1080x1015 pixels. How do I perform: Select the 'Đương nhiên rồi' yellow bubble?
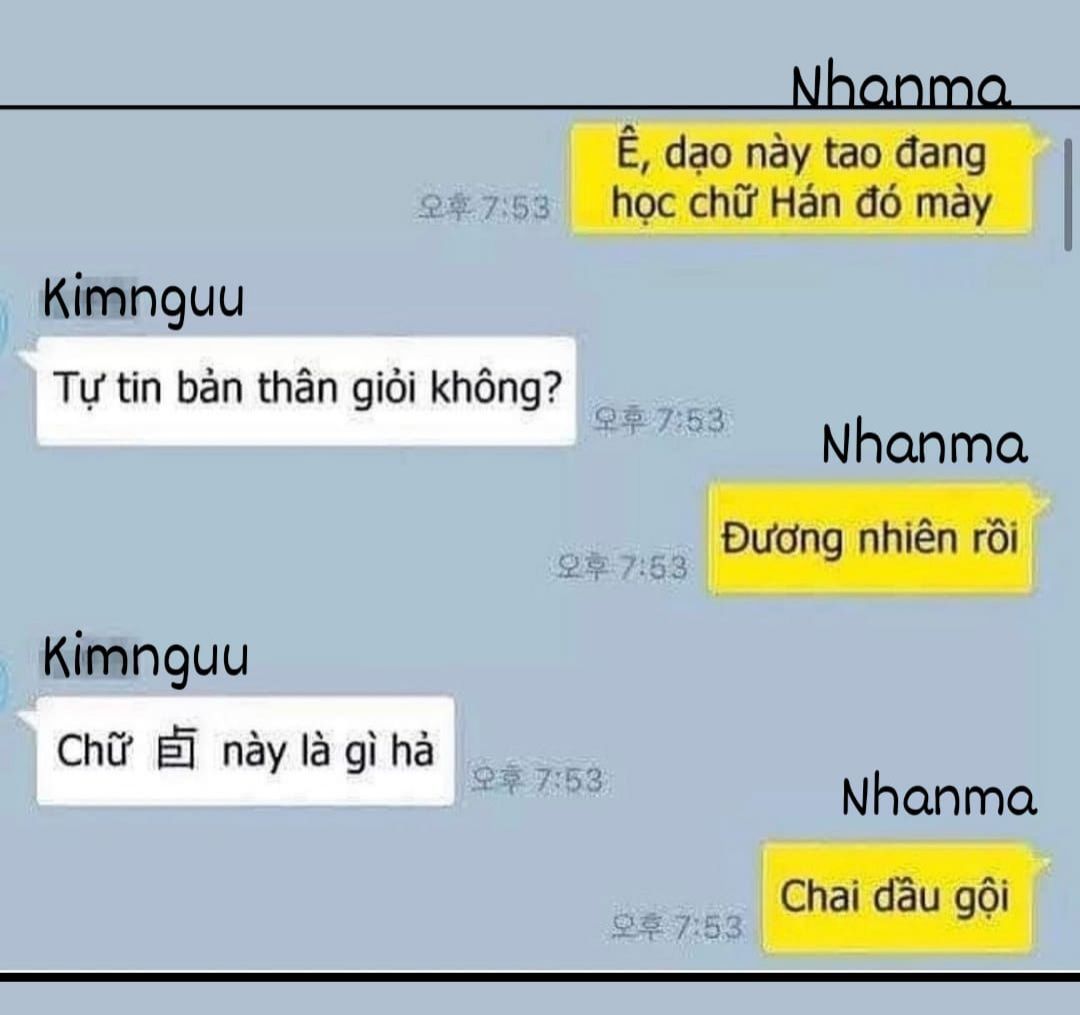coord(873,538)
